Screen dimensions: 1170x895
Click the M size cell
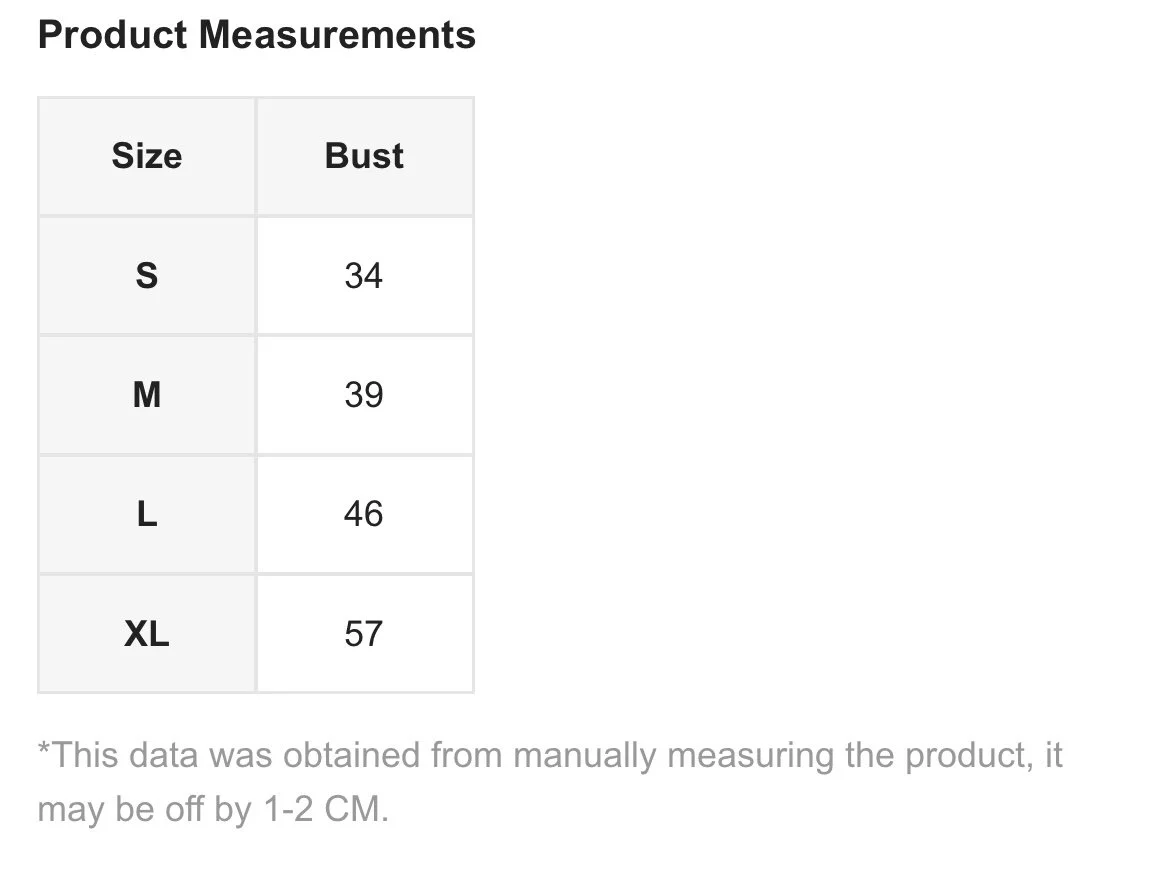coord(147,395)
